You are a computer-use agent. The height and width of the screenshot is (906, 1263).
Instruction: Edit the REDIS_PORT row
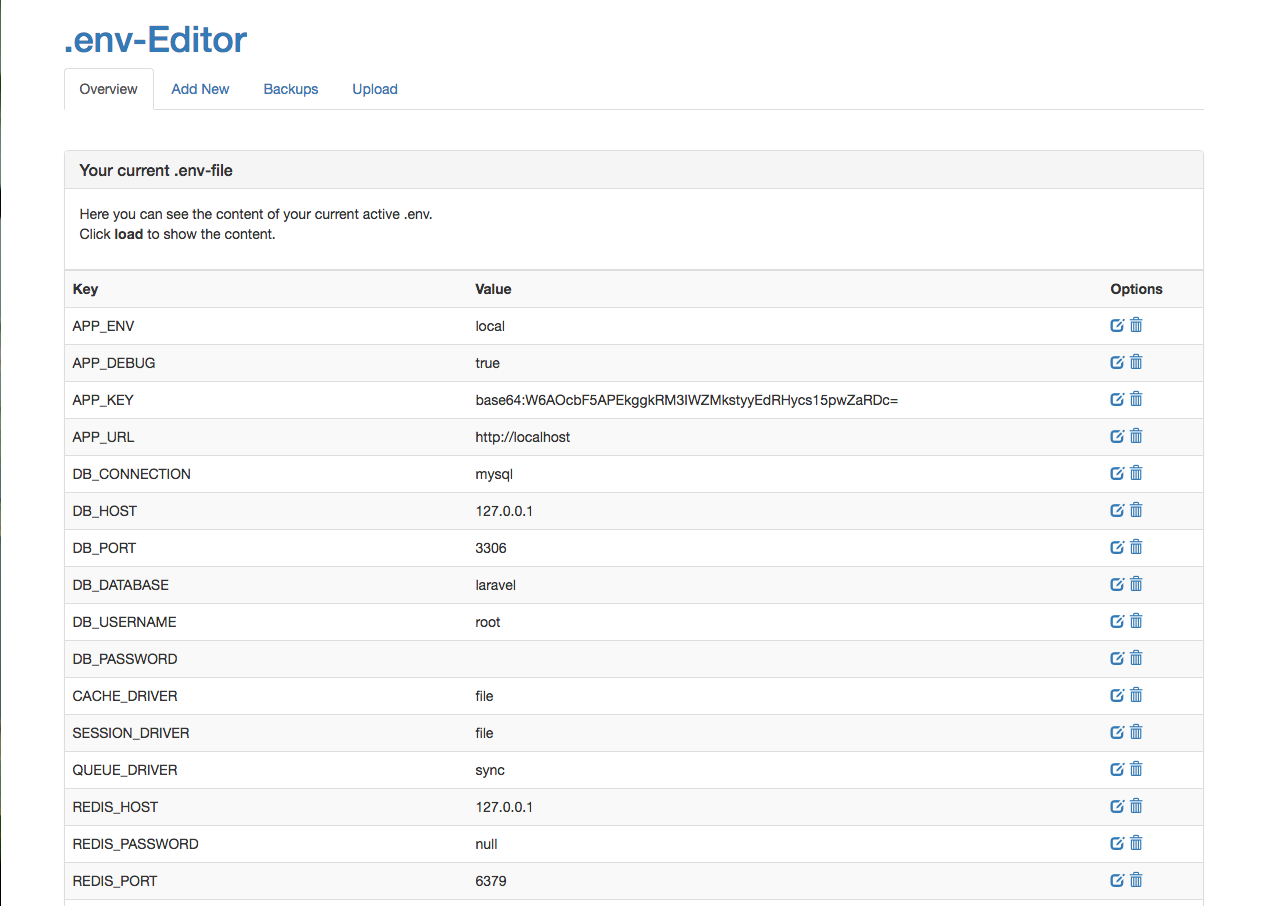1117,880
